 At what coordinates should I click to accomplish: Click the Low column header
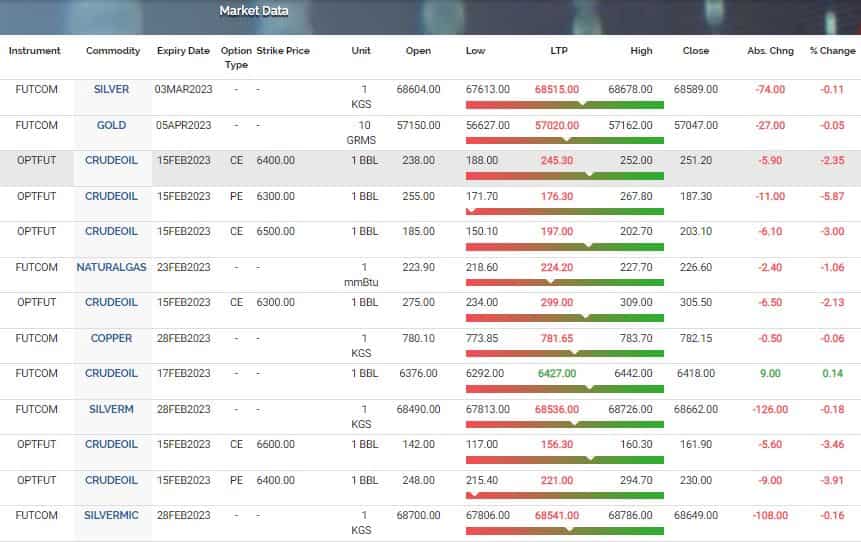click(x=476, y=51)
